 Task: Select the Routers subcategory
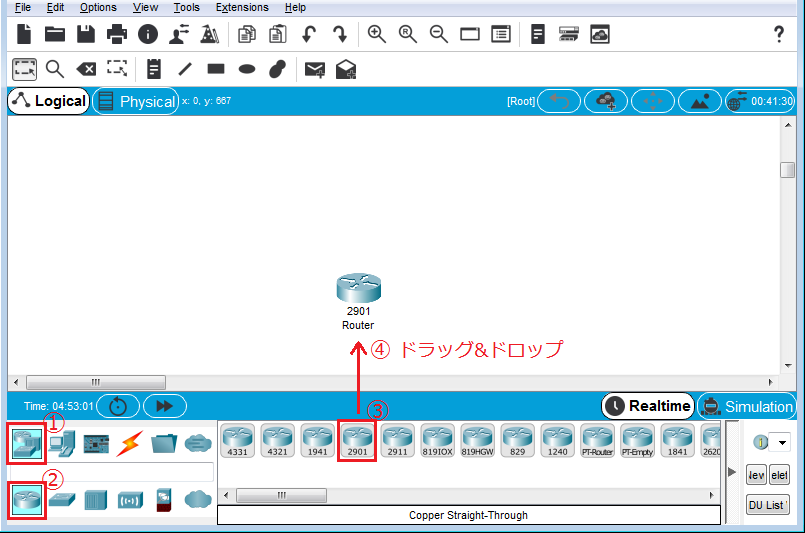tap(27, 499)
